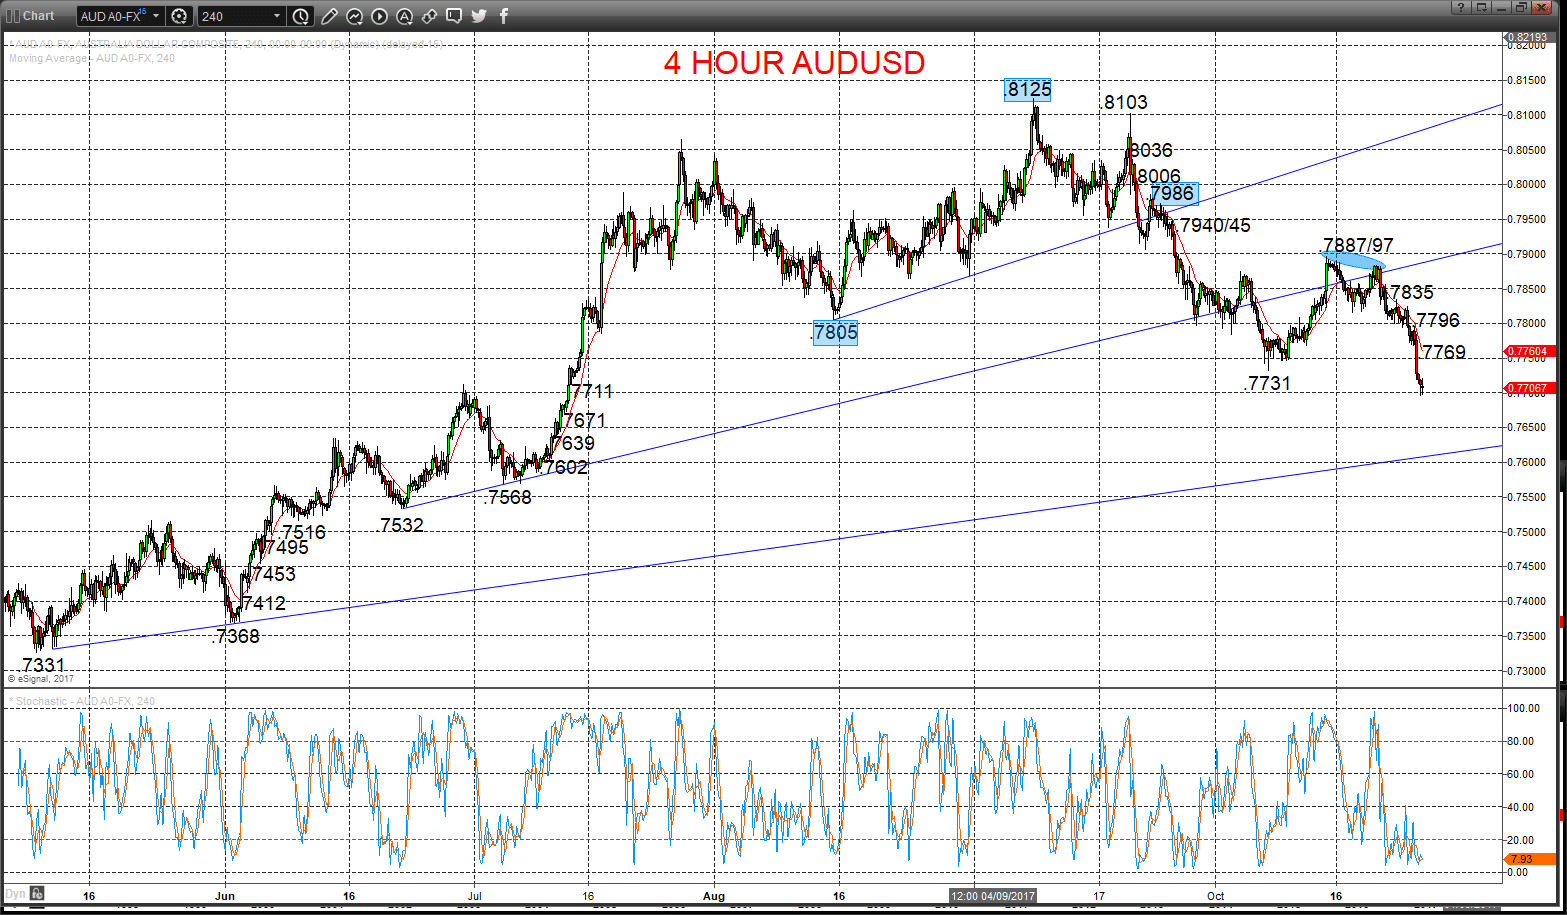Click the 100.00 stochastic axis label
The height and width of the screenshot is (915, 1567).
click(x=1526, y=708)
